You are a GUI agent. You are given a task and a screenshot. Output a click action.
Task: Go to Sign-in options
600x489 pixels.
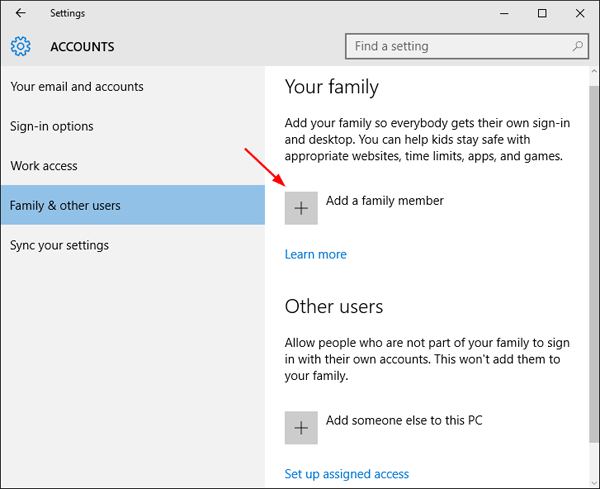pyautogui.click(x=52, y=126)
